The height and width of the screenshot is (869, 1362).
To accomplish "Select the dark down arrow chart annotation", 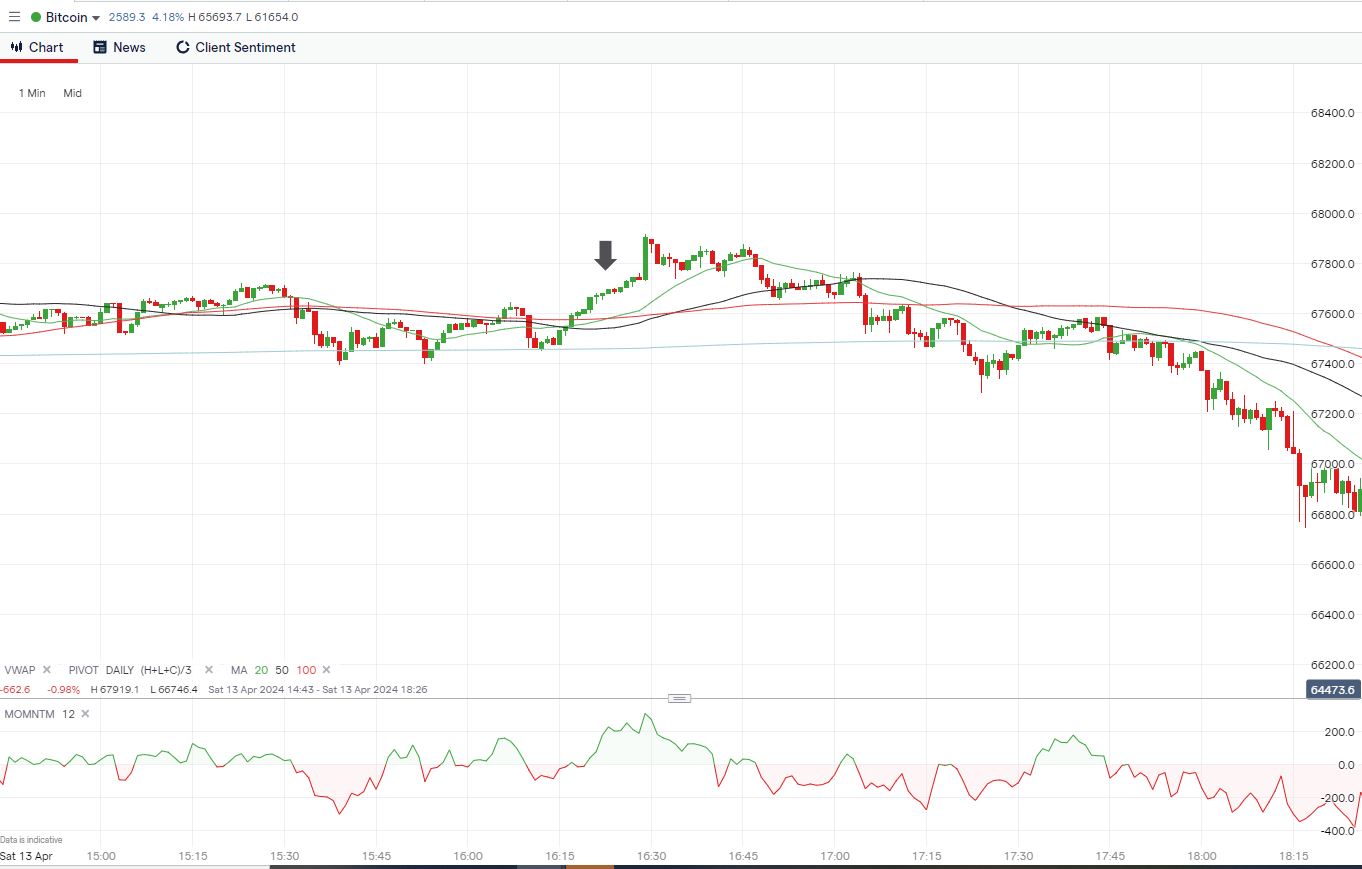I will coord(605,255).
